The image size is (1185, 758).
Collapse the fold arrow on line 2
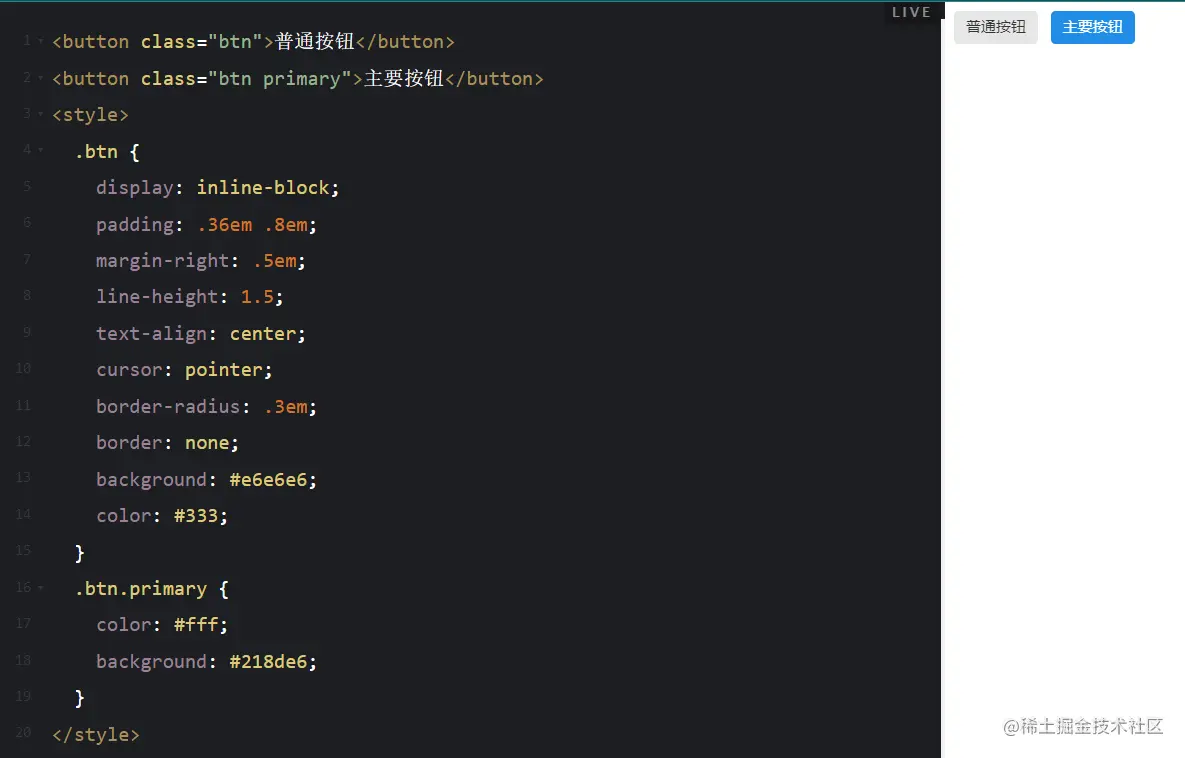coord(41,78)
